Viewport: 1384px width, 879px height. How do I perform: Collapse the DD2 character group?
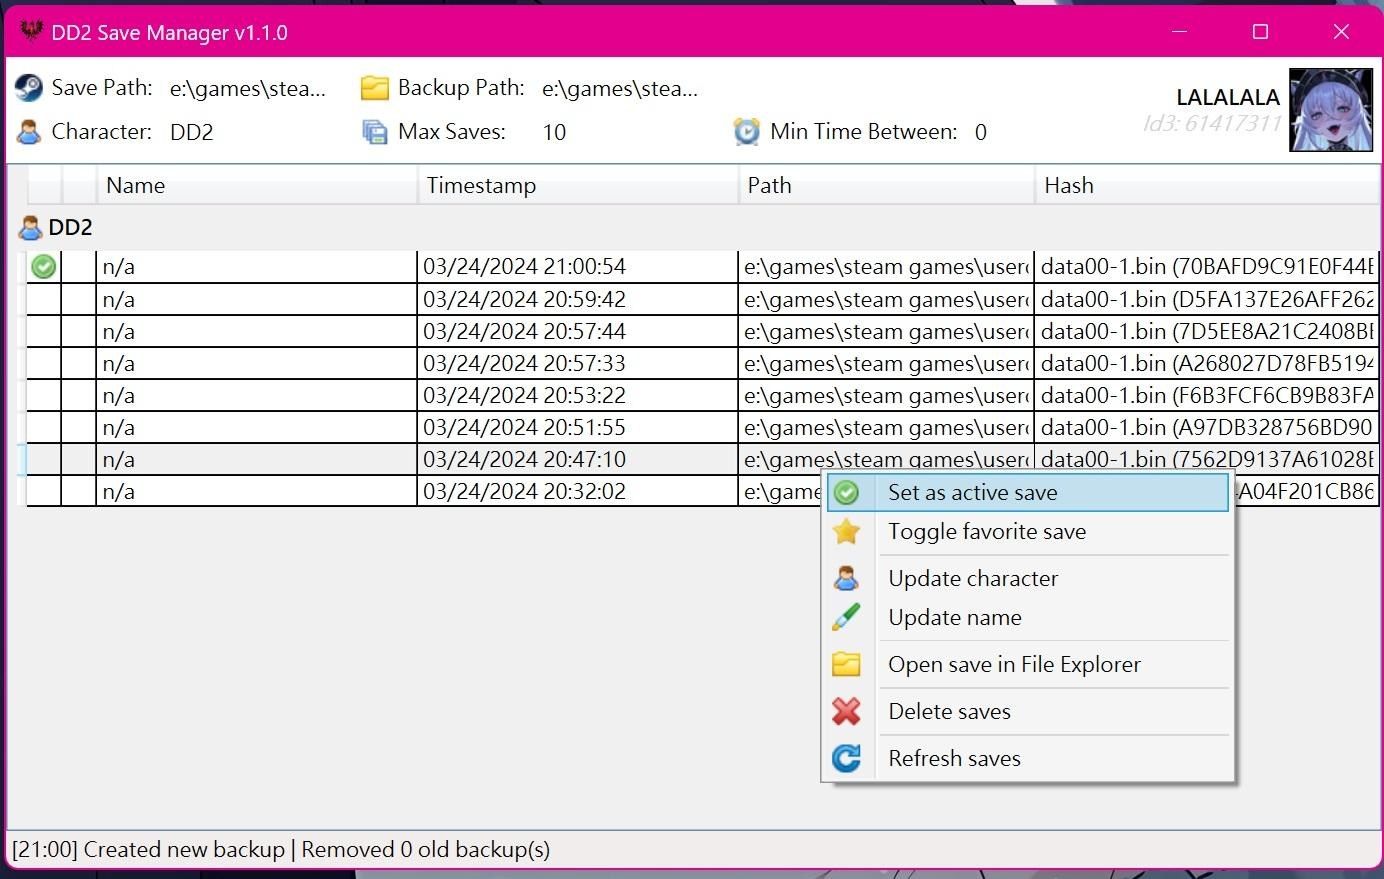pos(69,228)
